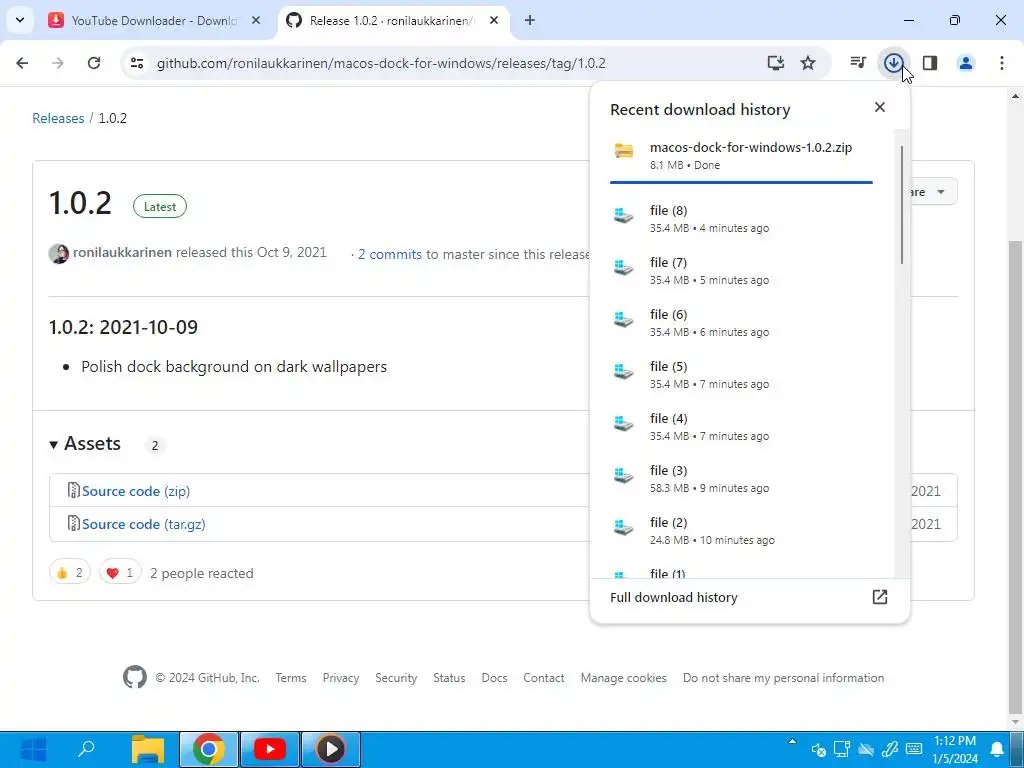Close the YouTube Downloader tab
Image resolution: width=1024 pixels, height=768 pixels.
click(256, 20)
